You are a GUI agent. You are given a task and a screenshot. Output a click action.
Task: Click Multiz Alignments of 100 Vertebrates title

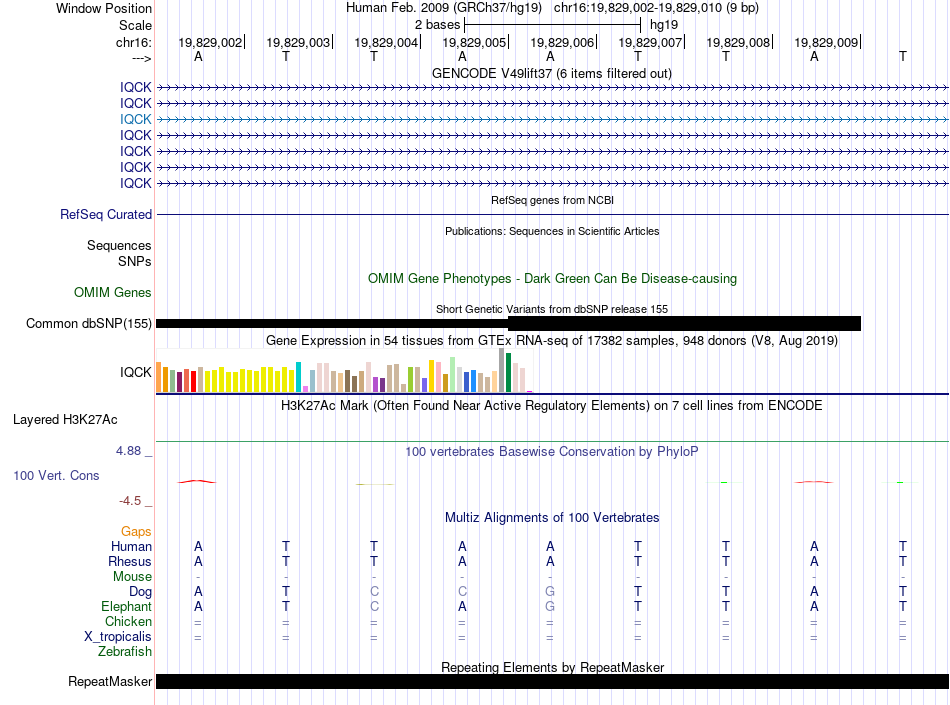pyautogui.click(x=552, y=517)
